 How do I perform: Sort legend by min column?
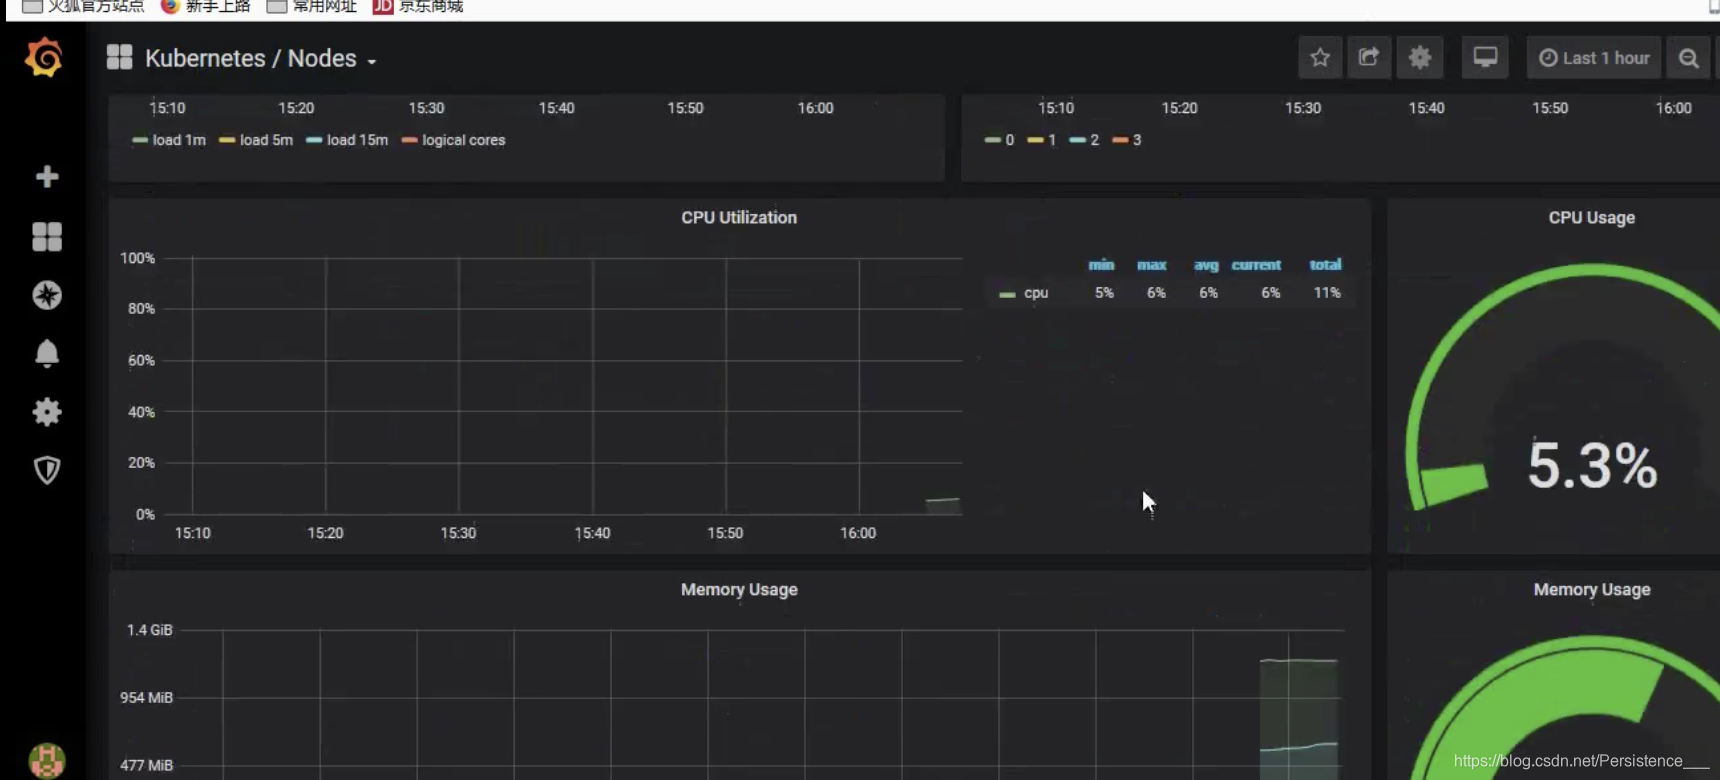pos(1101,265)
